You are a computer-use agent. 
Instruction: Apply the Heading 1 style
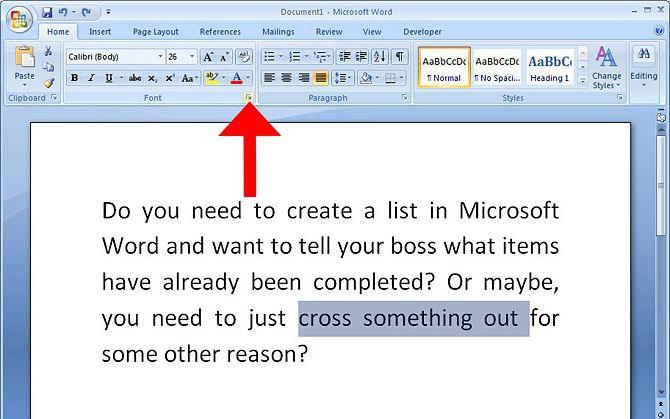550,67
